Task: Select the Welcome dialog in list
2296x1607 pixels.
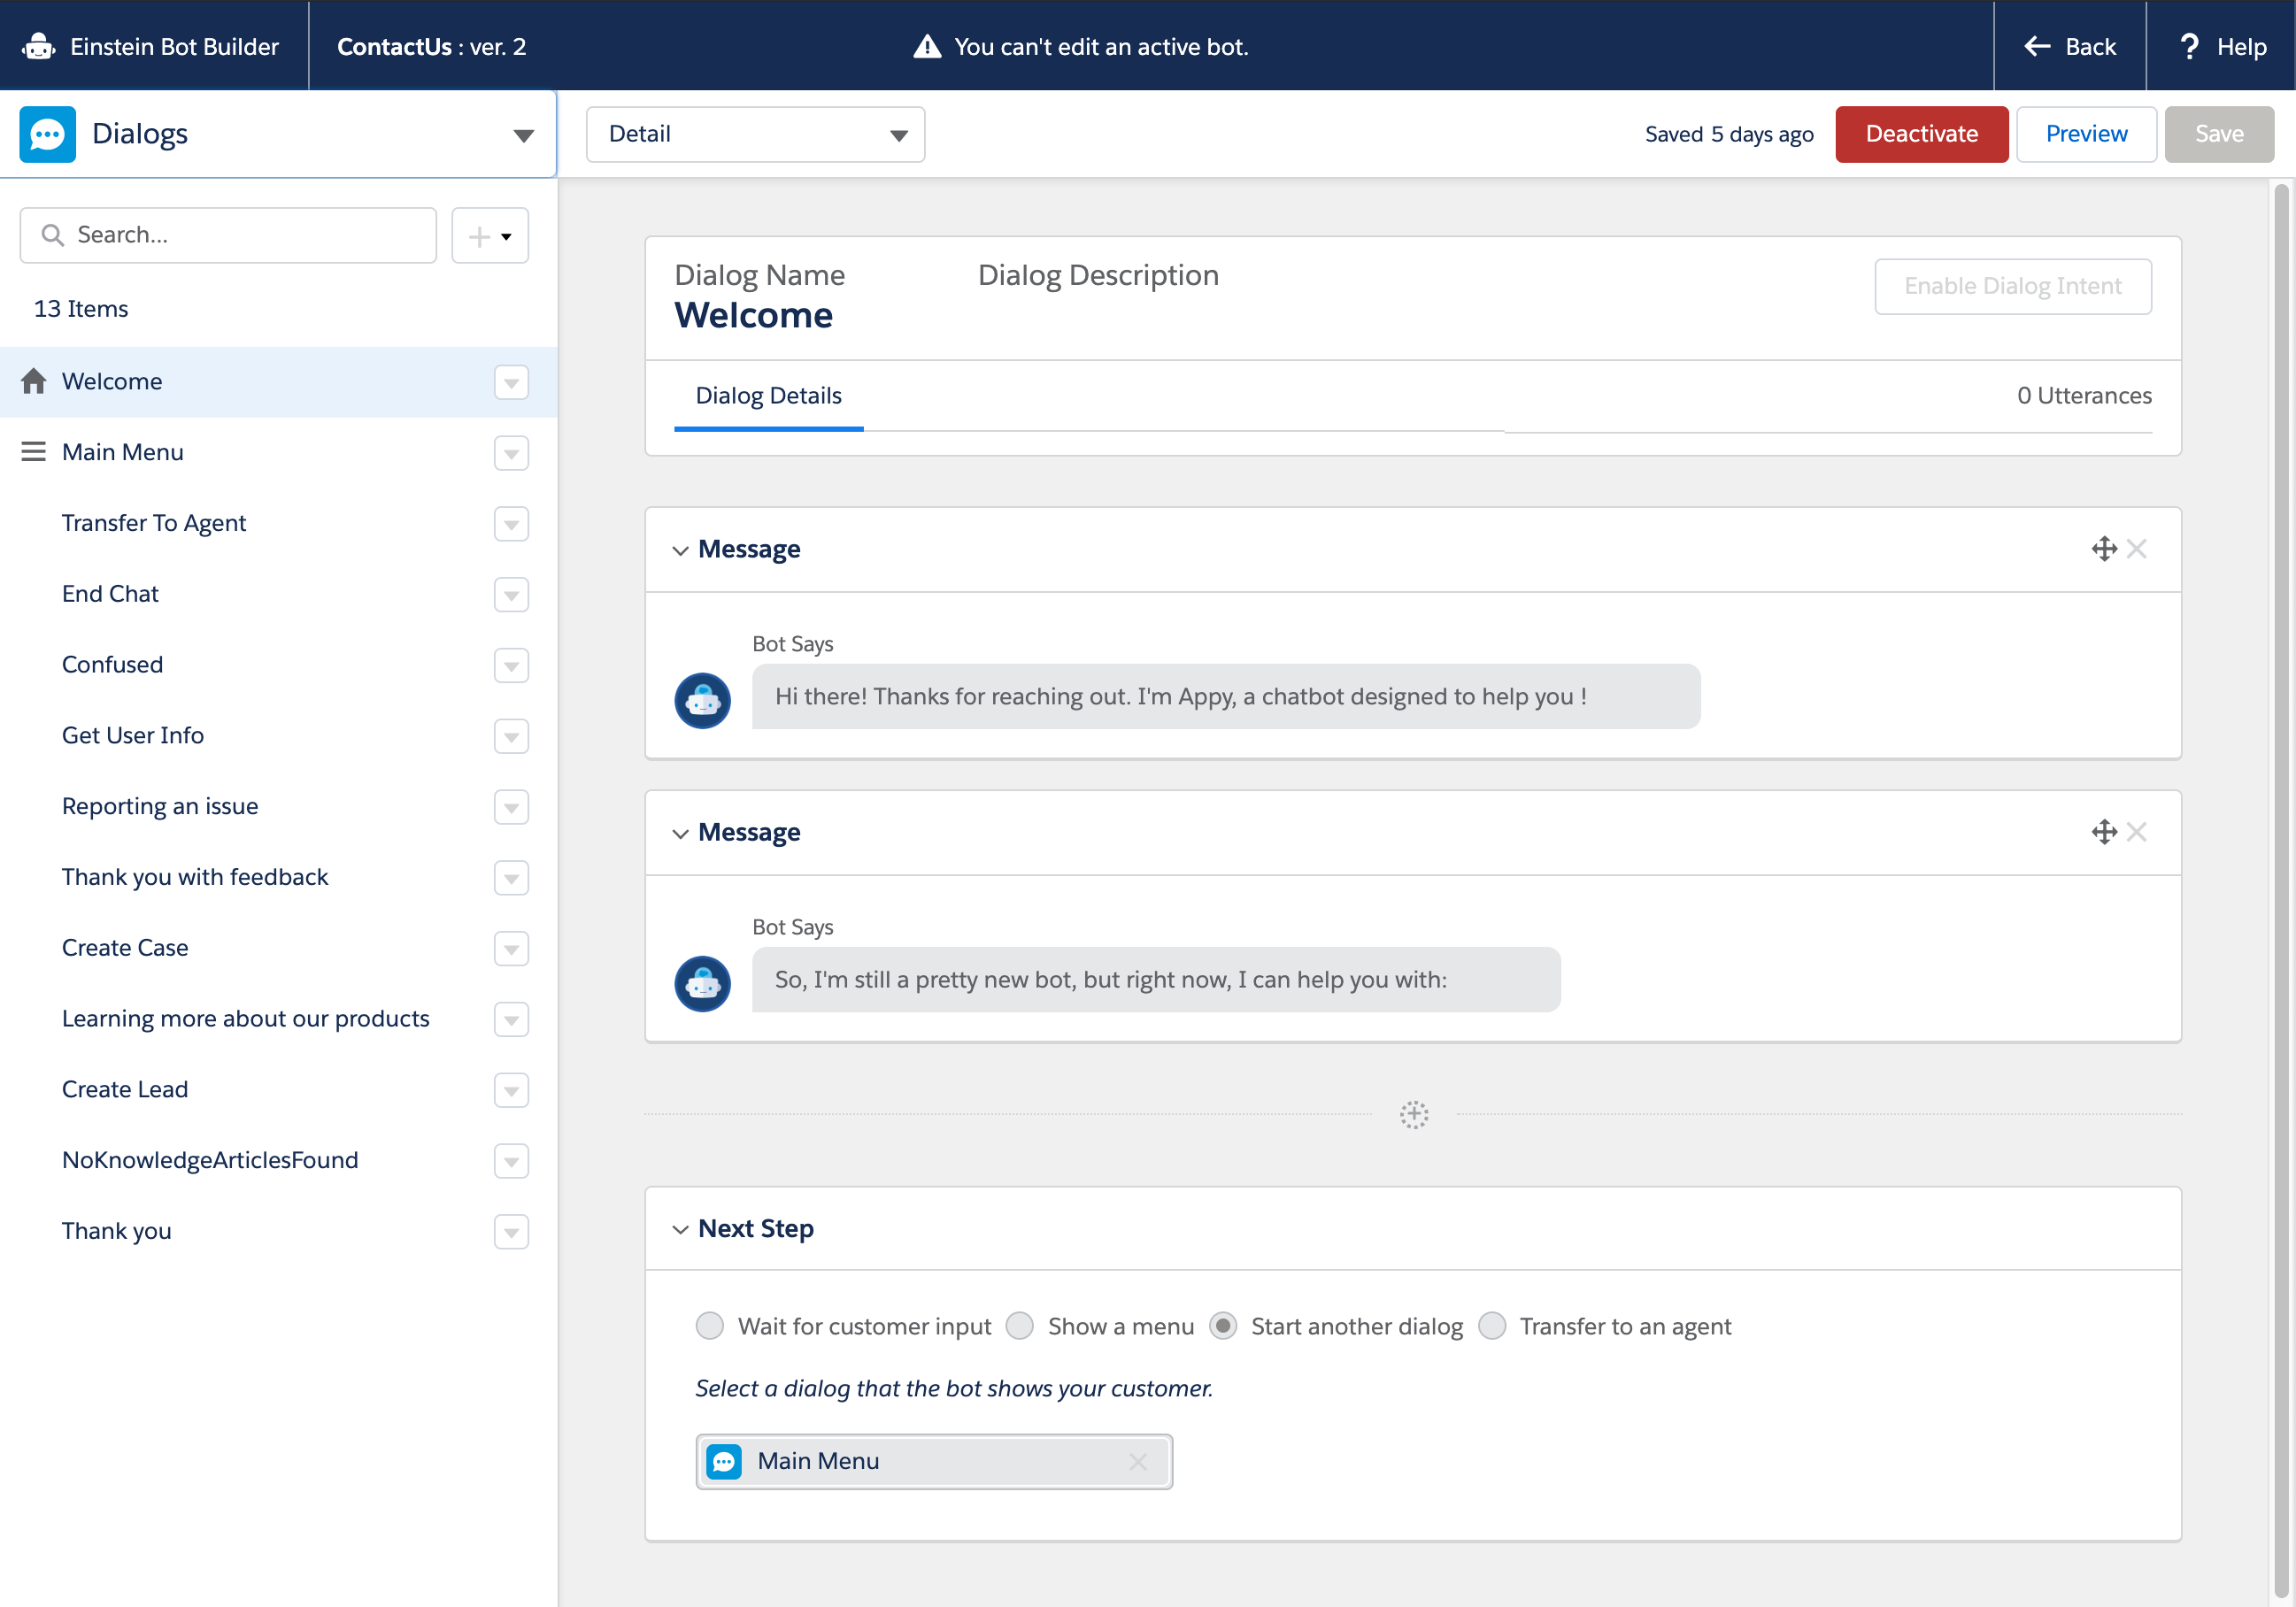Action: [278, 381]
